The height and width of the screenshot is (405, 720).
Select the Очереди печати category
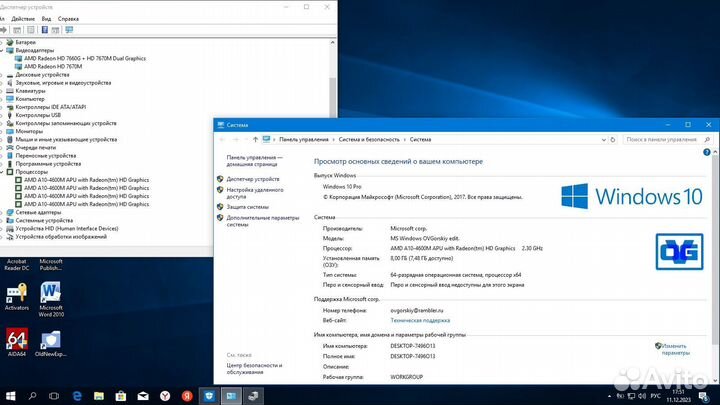pos(35,147)
